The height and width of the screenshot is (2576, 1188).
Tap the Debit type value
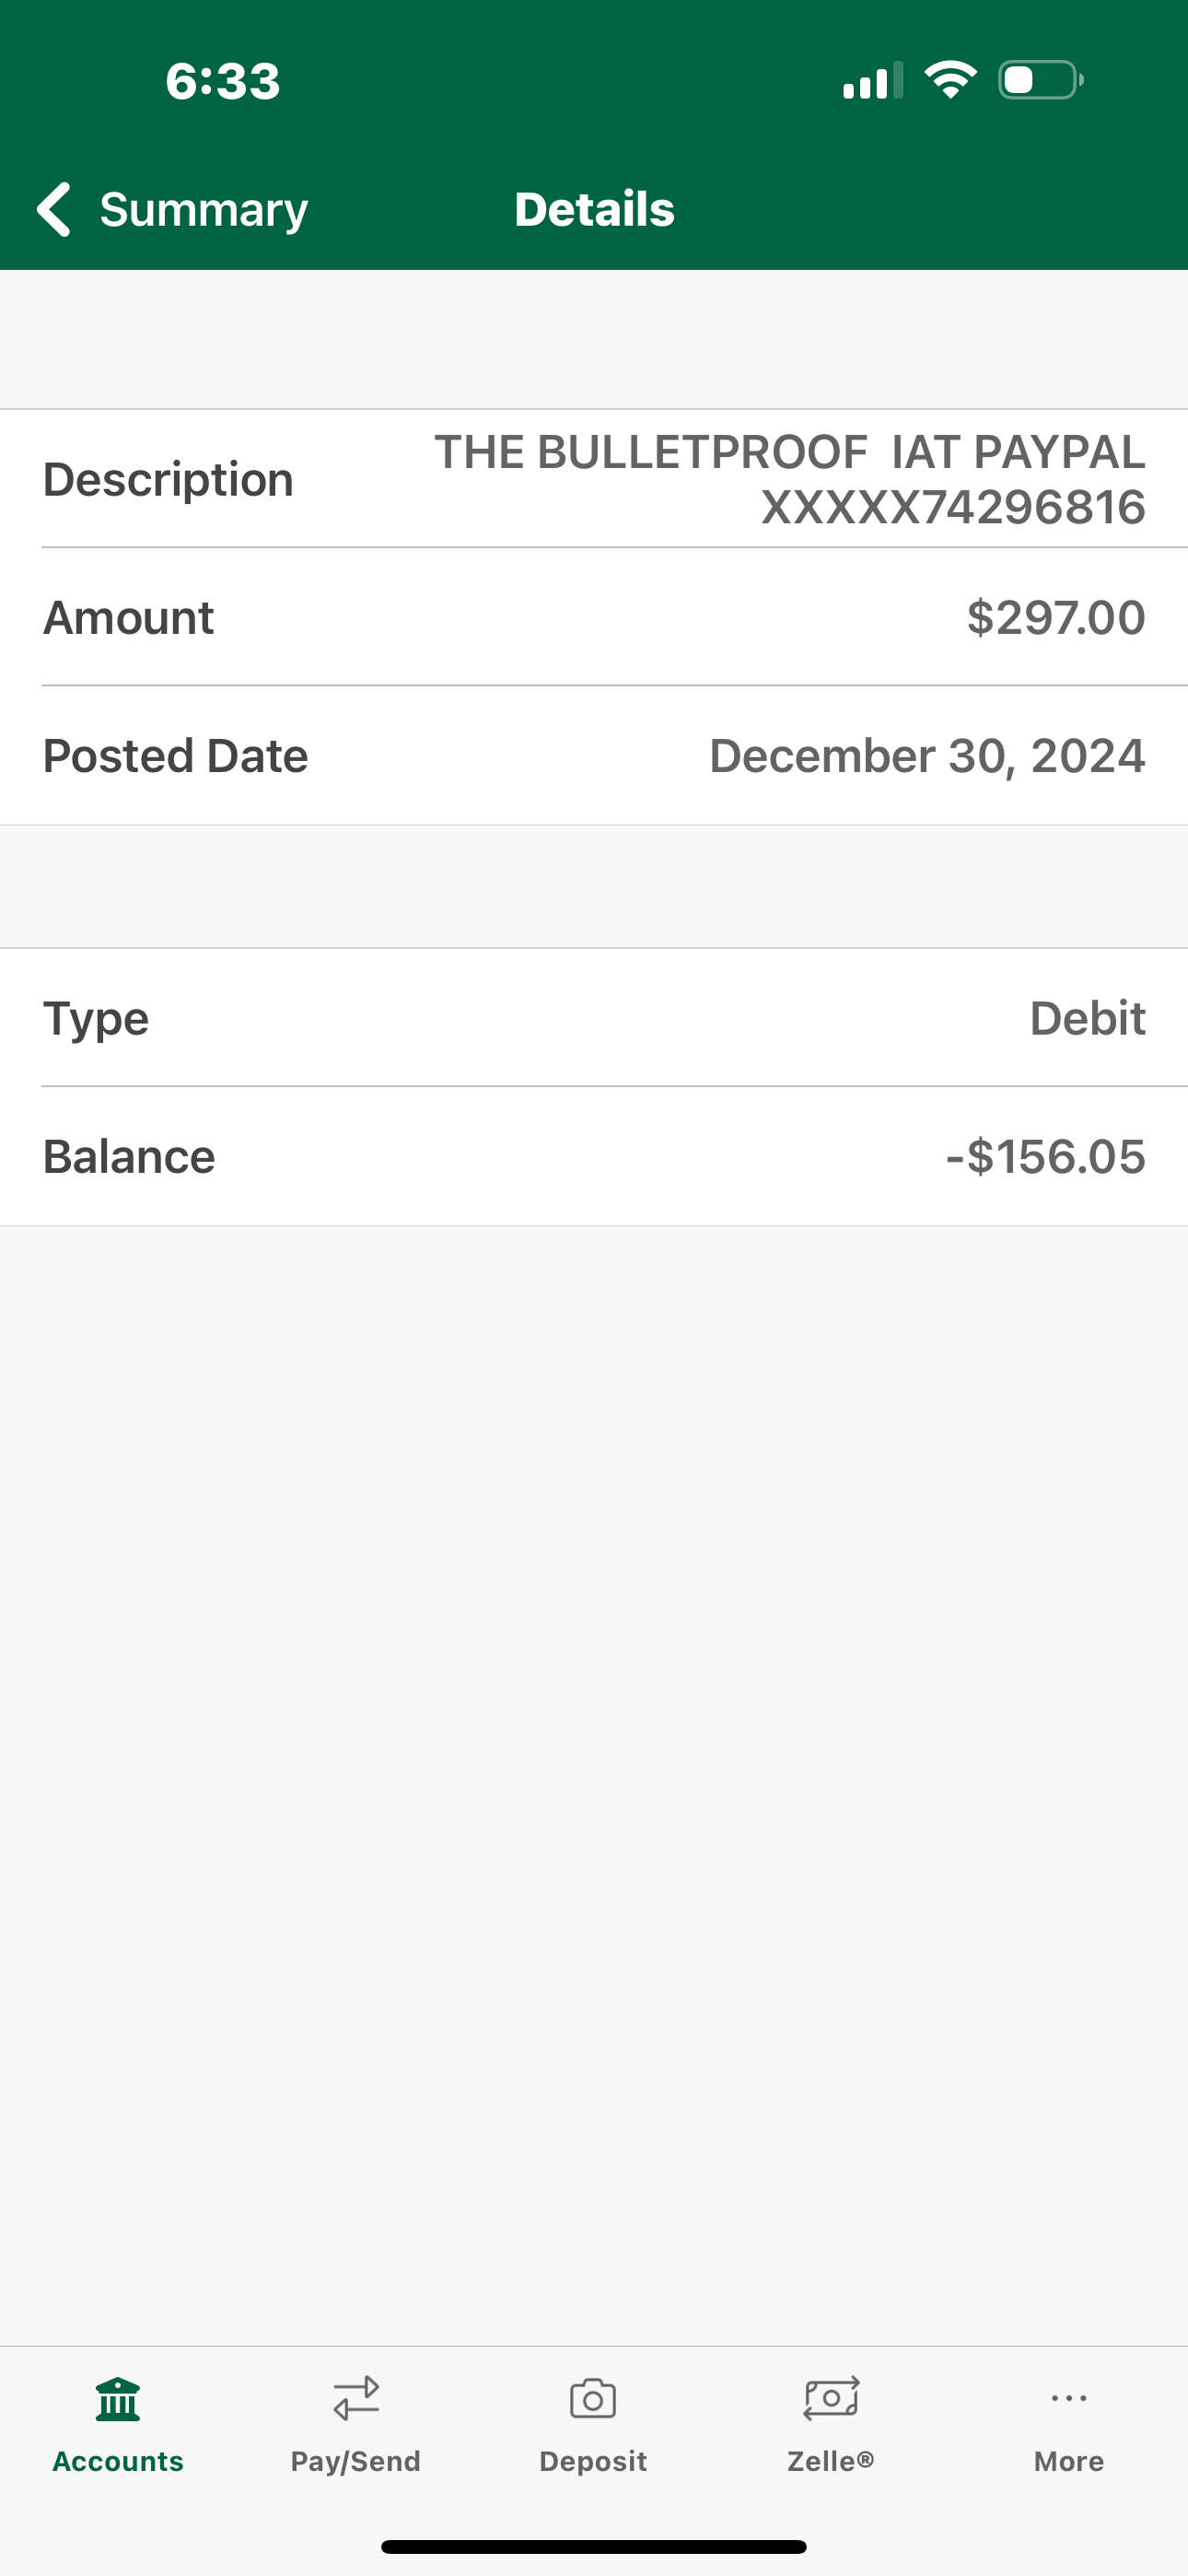(x=1087, y=1018)
